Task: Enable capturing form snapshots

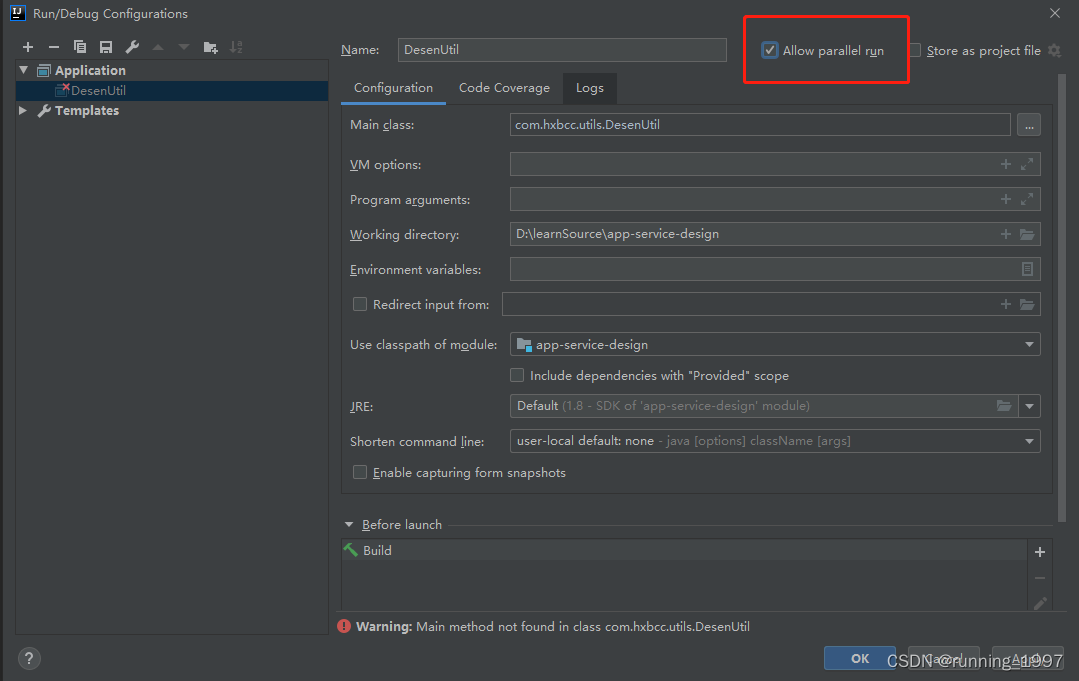Action: [x=360, y=472]
